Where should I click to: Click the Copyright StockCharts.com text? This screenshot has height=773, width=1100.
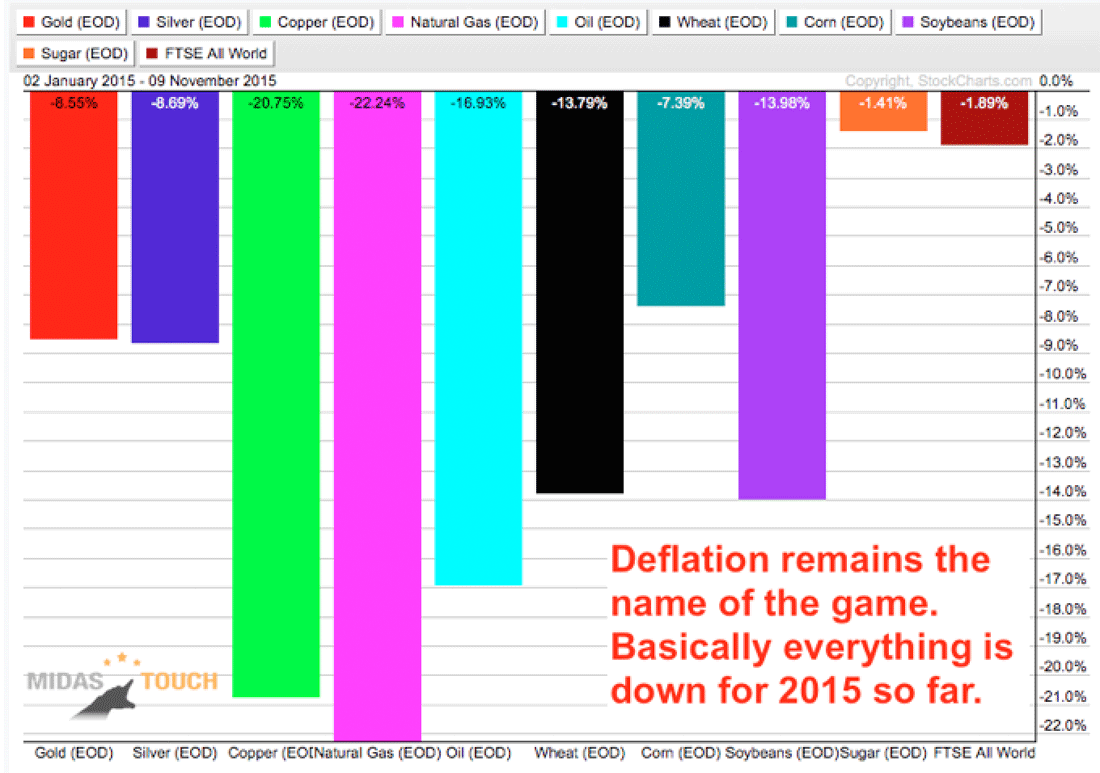click(938, 81)
